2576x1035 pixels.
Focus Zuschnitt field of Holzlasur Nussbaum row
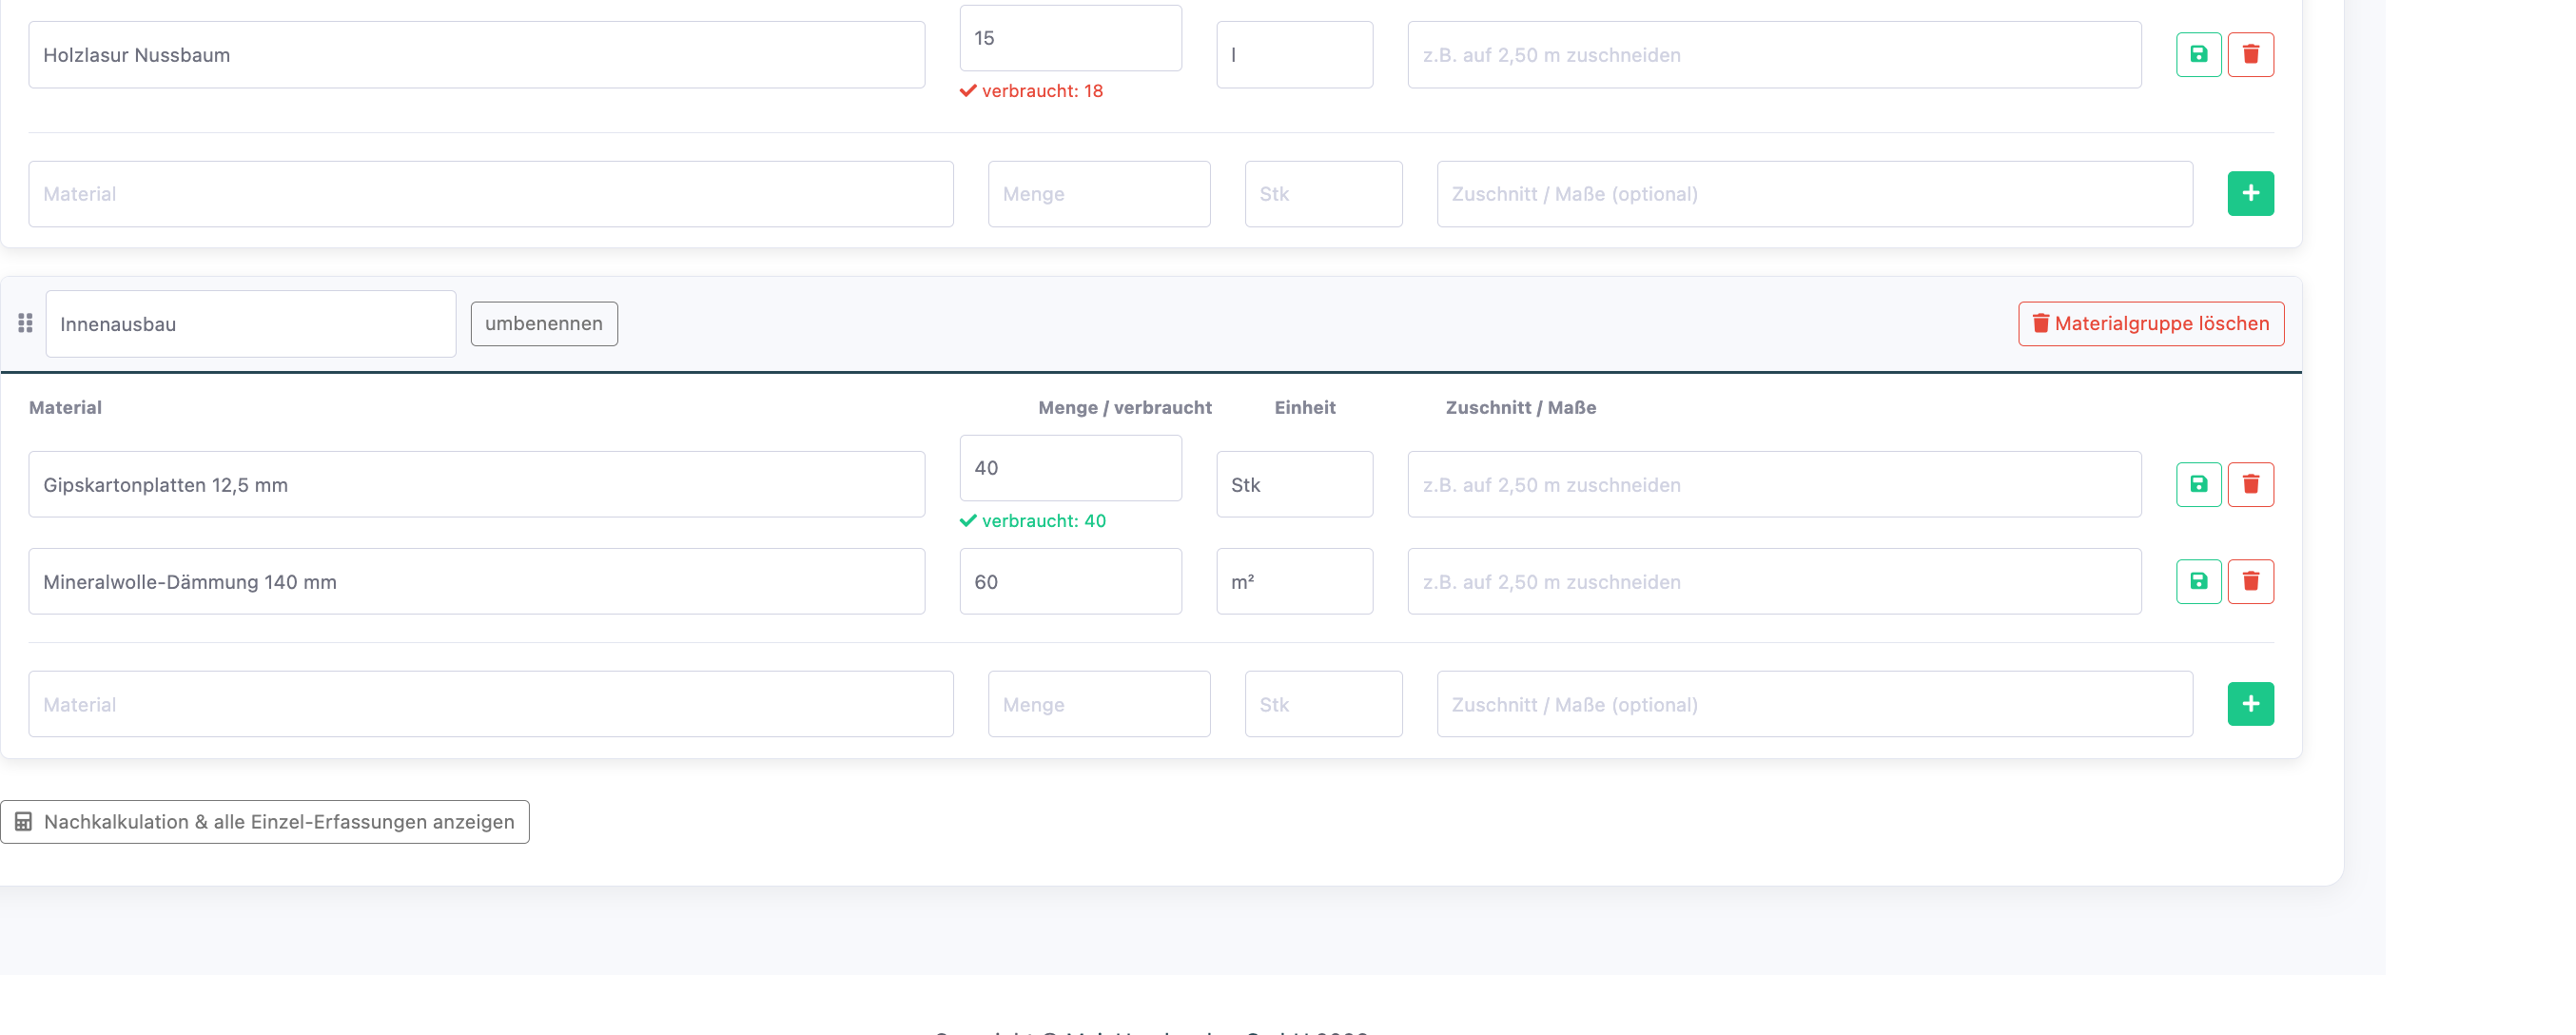1775,55
